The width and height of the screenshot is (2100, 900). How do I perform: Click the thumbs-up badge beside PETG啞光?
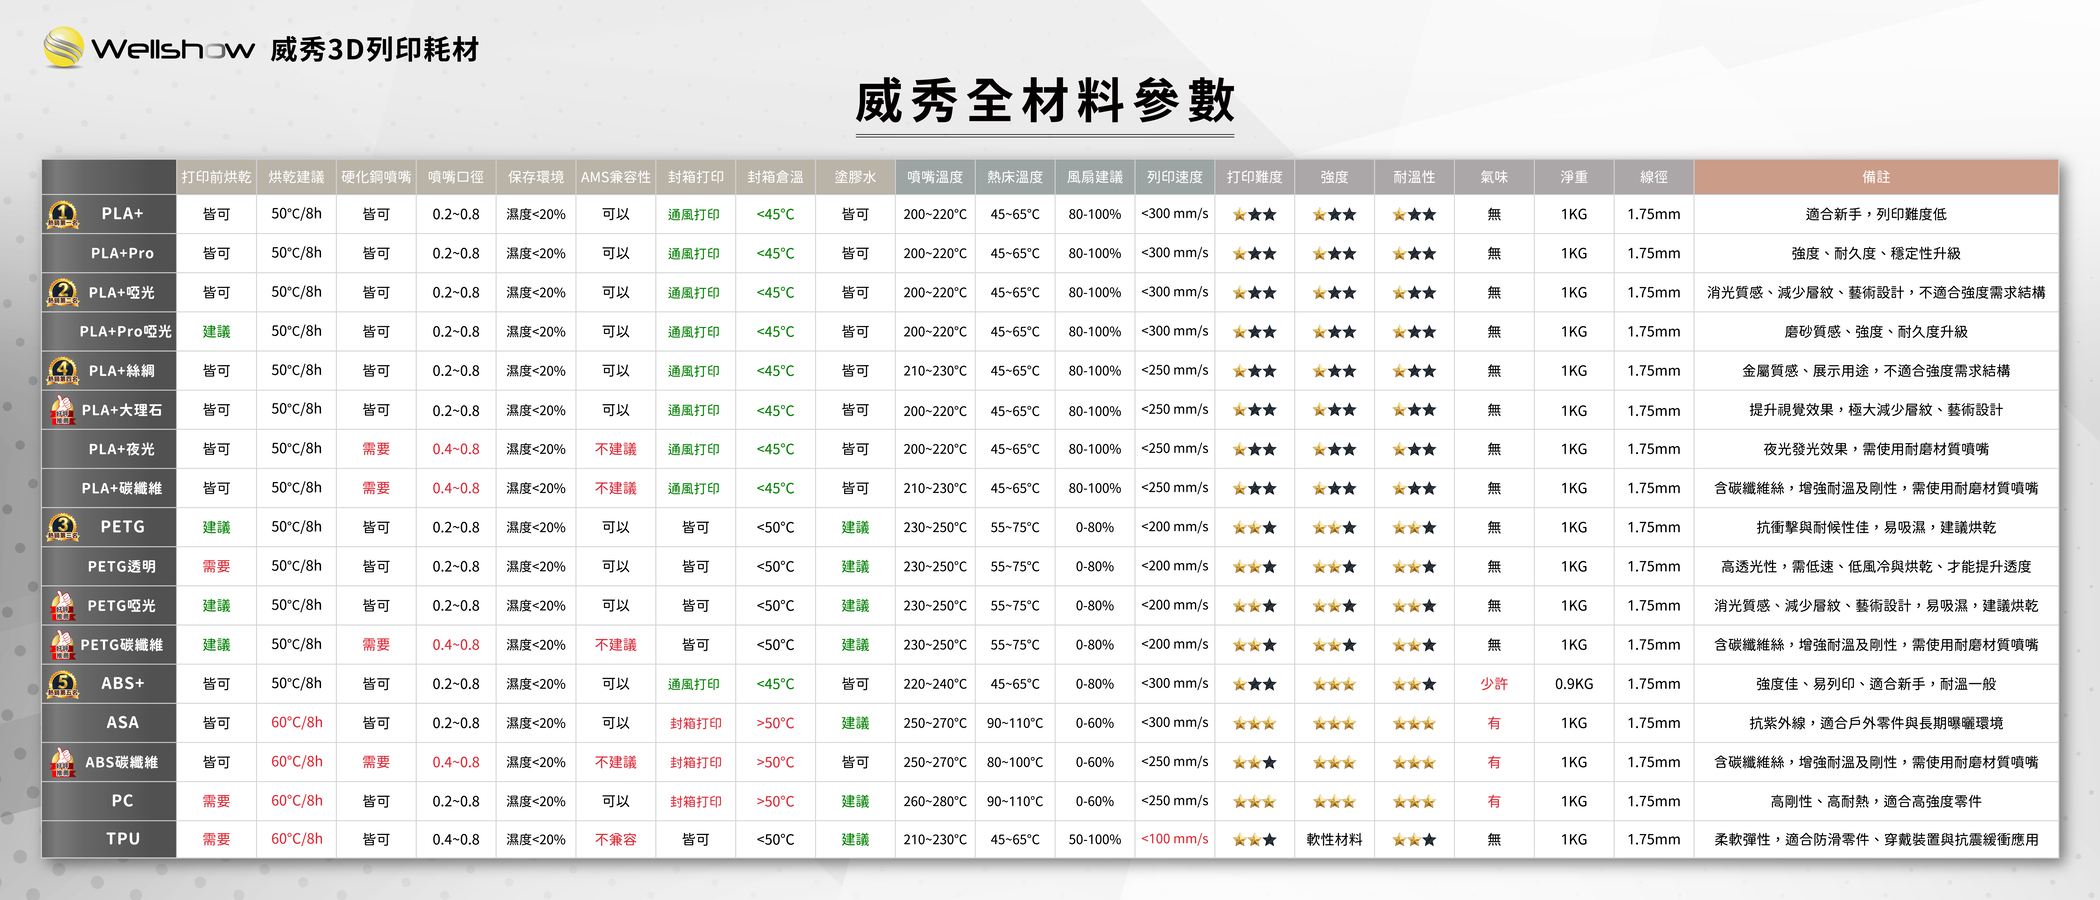tap(63, 606)
